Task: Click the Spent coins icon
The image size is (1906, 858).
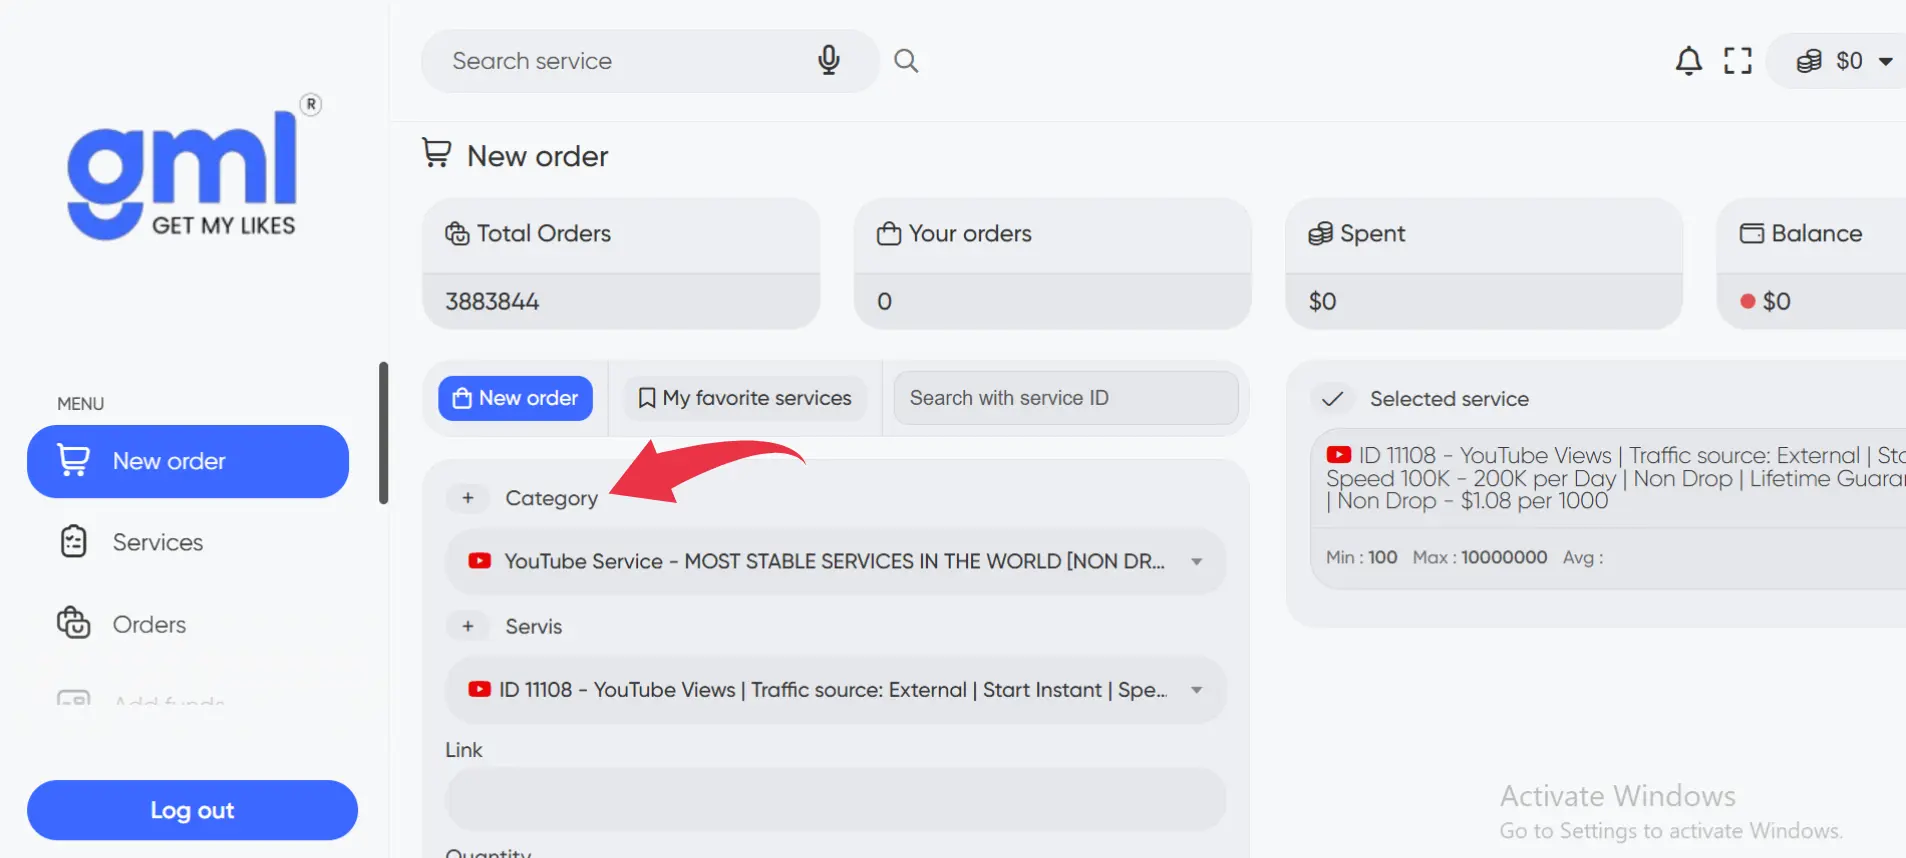Action: tap(1320, 234)
